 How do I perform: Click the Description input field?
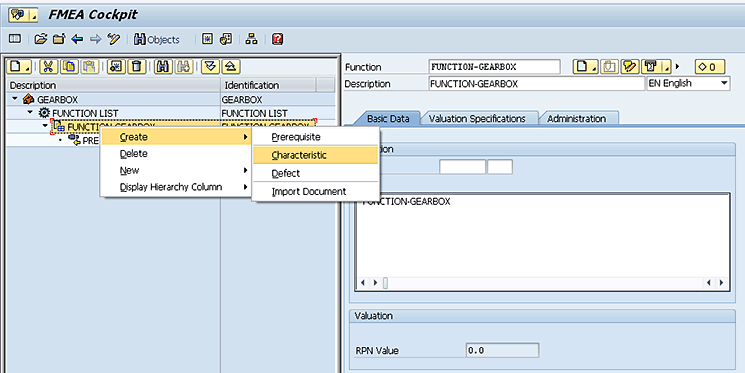click(x=536, y=84)
